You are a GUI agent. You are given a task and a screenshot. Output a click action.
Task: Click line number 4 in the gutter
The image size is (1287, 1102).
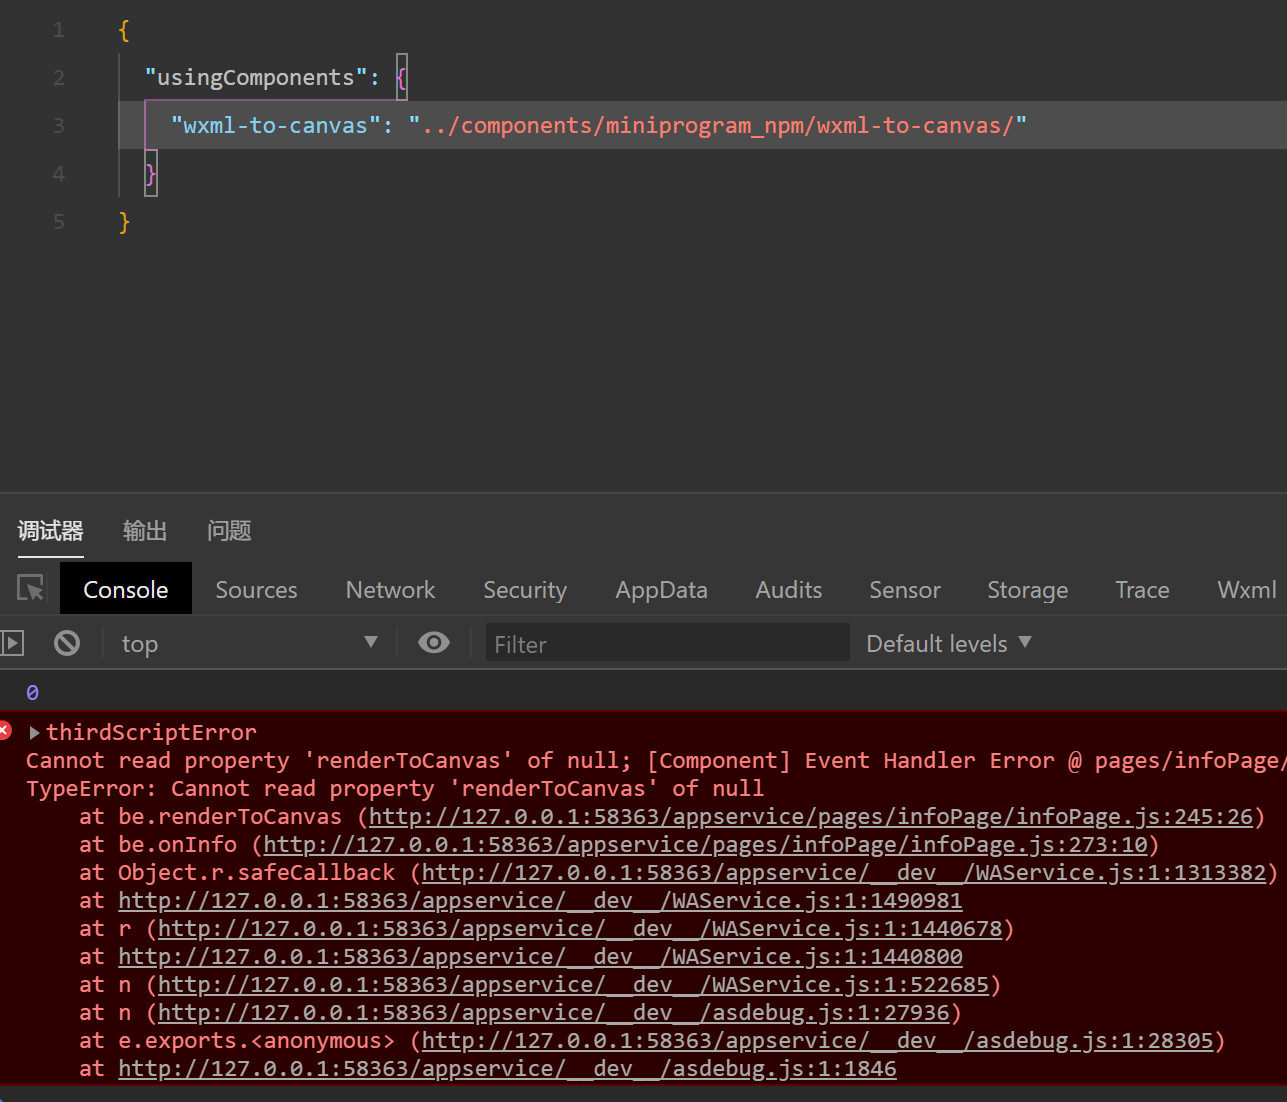click(59, 174)
